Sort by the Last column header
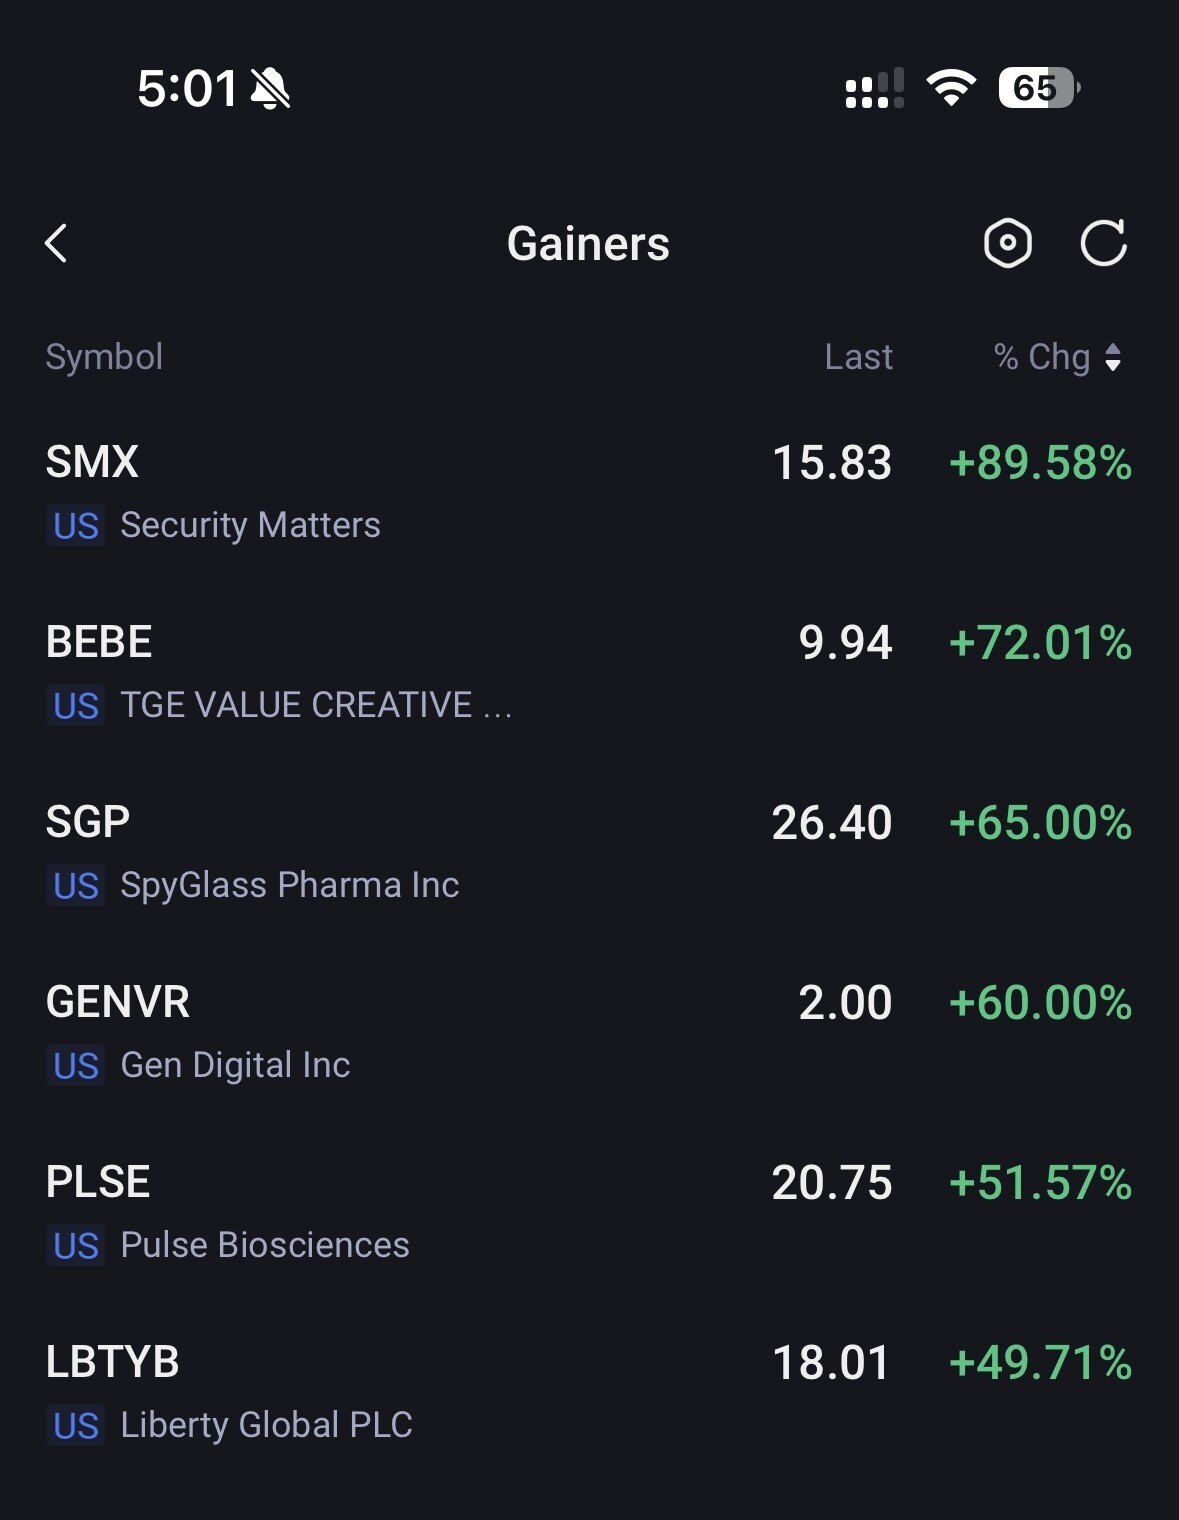This screenshot has width=1179, height=1520. pos(858,357)
